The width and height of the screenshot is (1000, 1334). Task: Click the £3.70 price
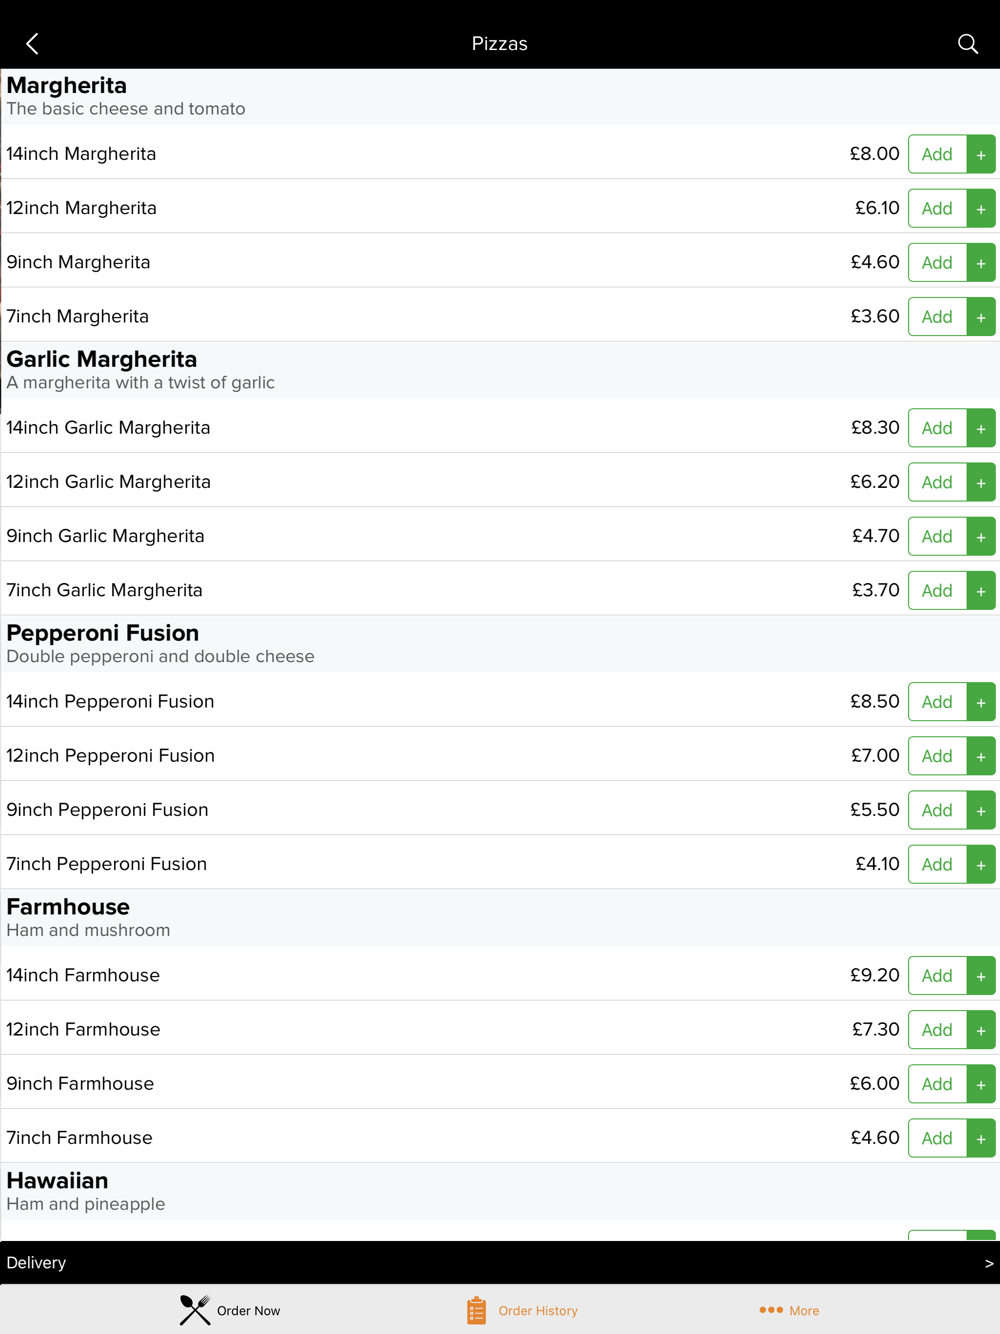(x=876, y=590)
